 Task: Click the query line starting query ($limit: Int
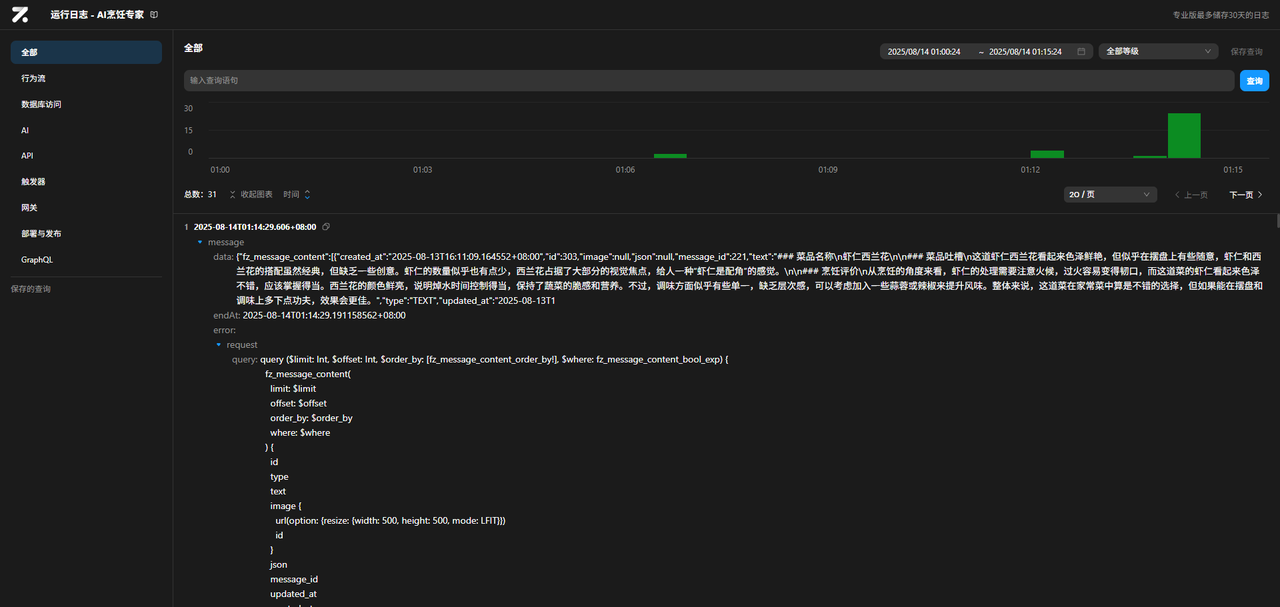coord(480,359)
